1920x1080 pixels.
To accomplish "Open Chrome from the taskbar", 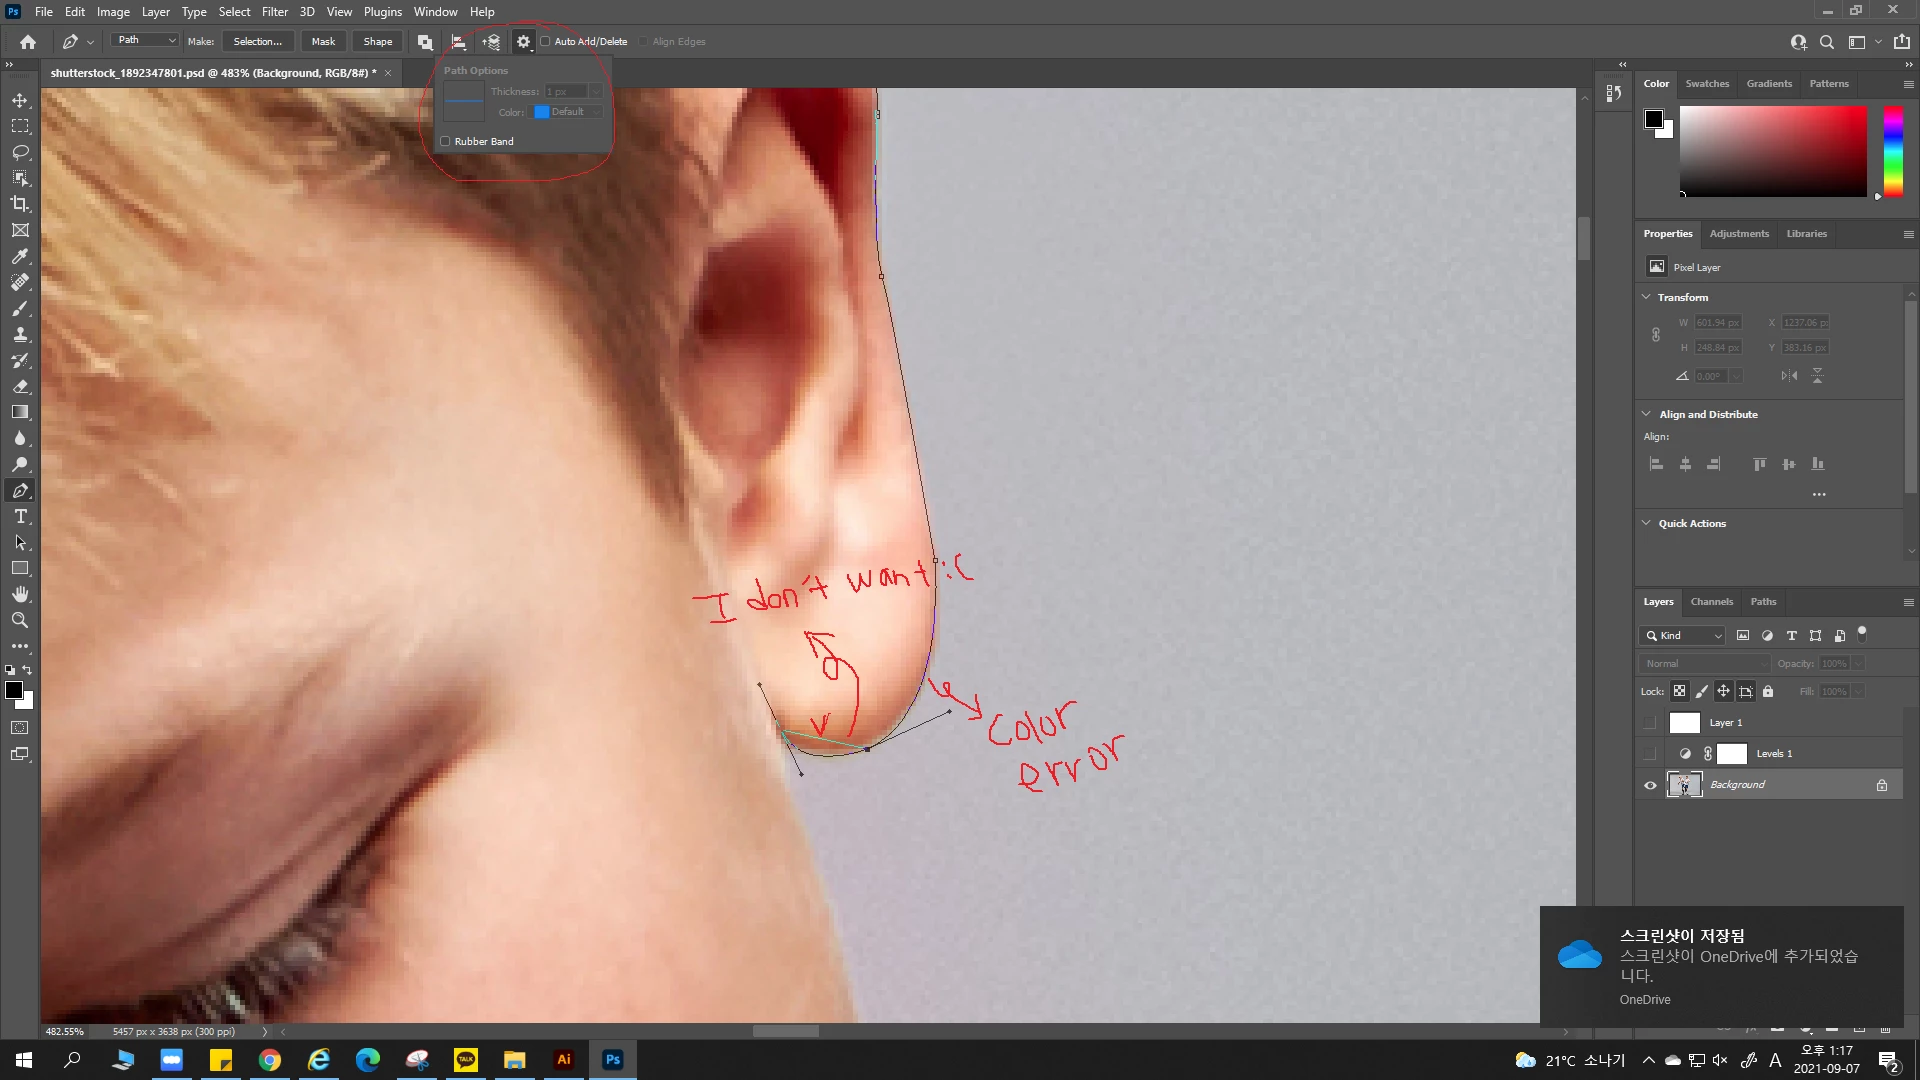I will (270, 1060).
